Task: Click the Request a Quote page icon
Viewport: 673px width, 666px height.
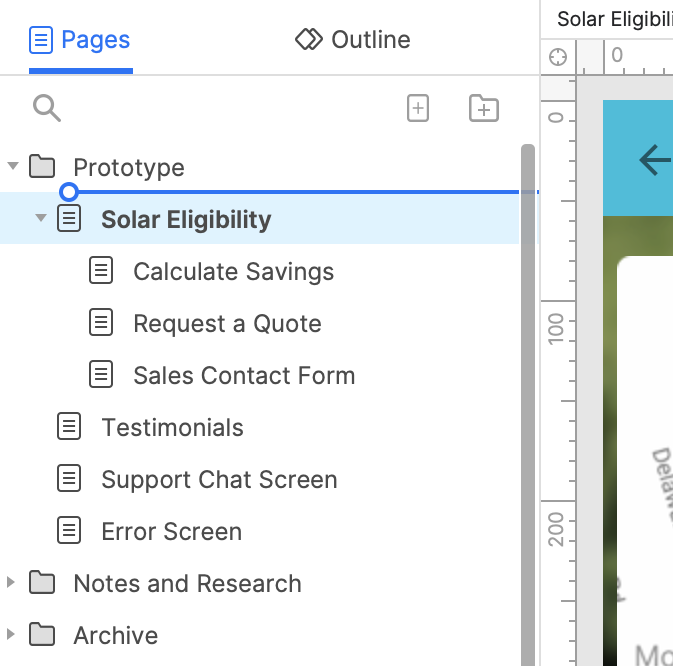Action: (x=101, y=323)
